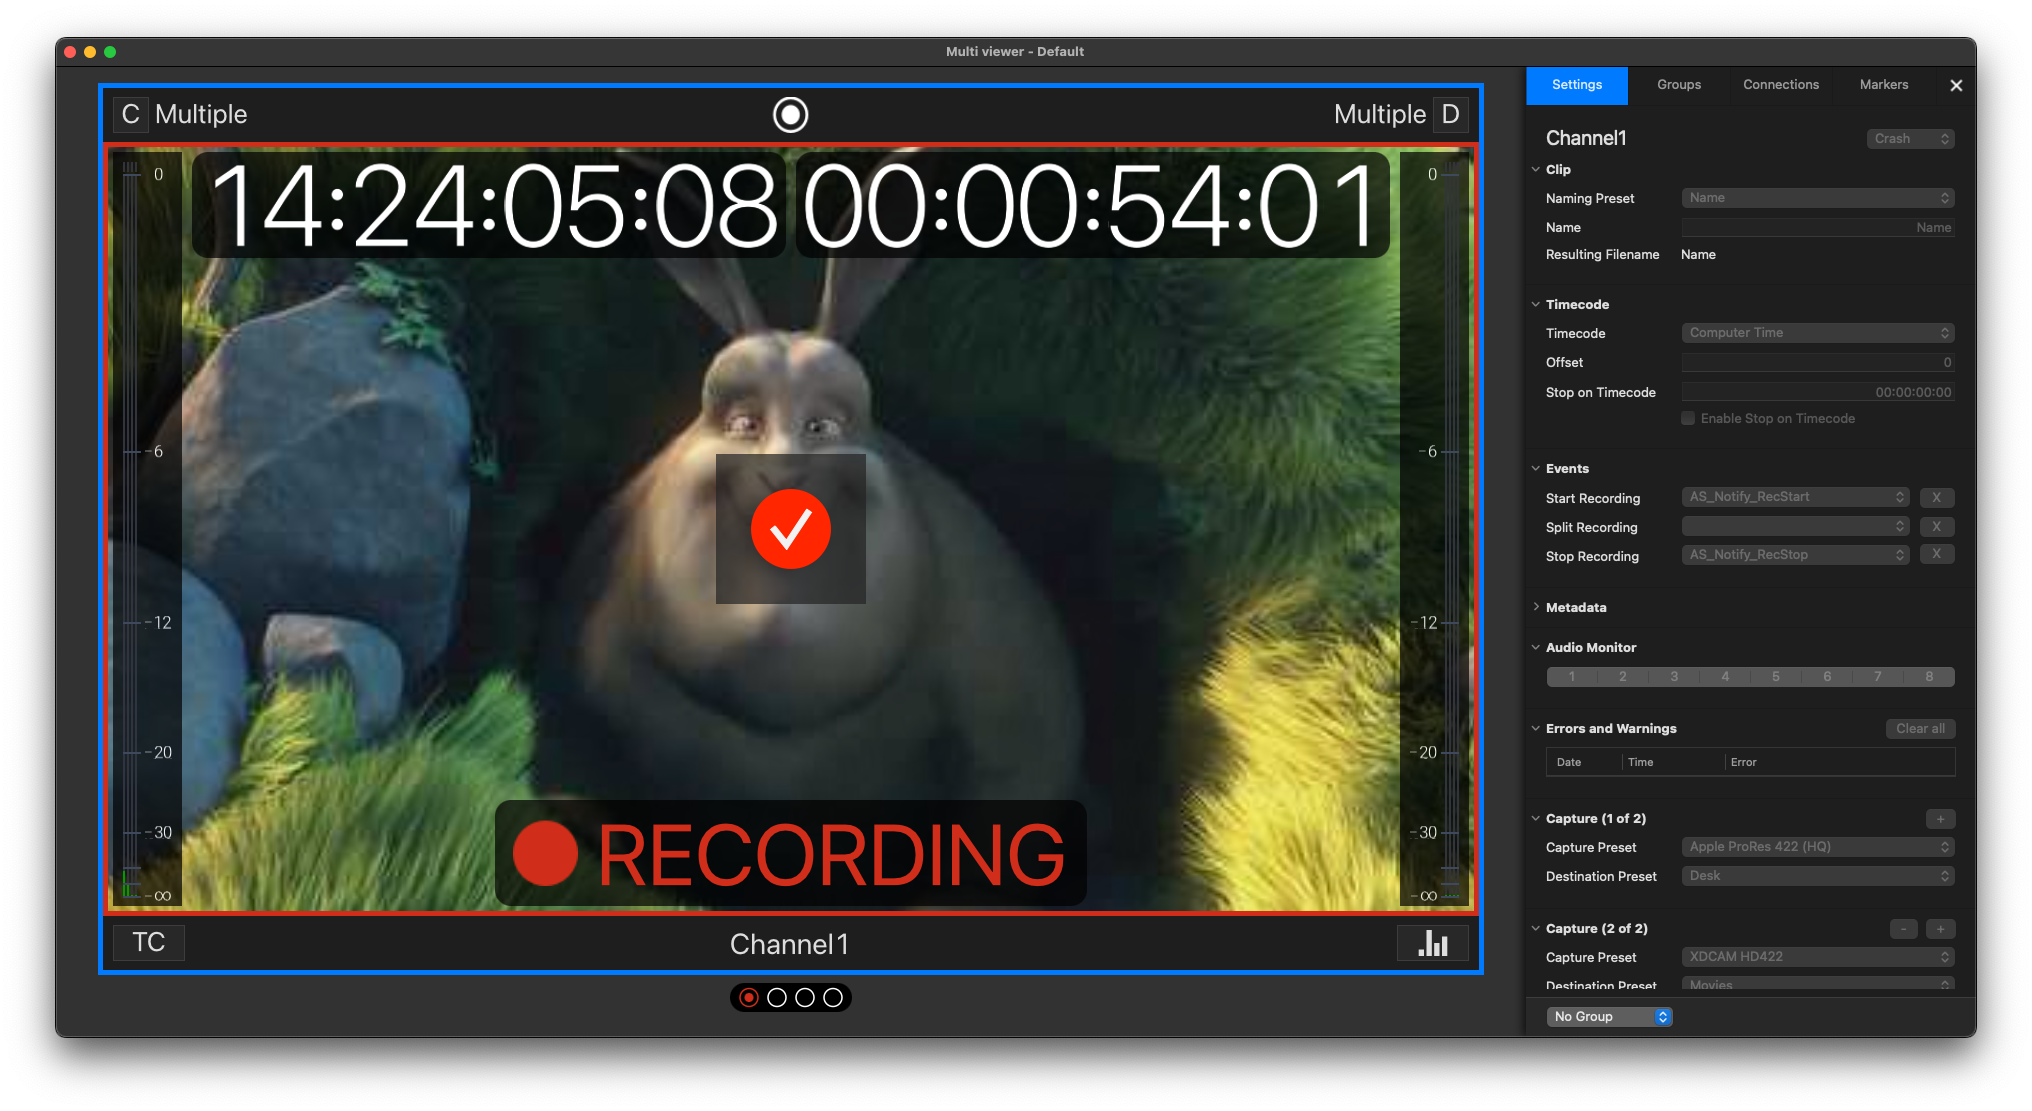Toggle audio monitor channel 4

pyautogui.click(x=1725, y=677)
